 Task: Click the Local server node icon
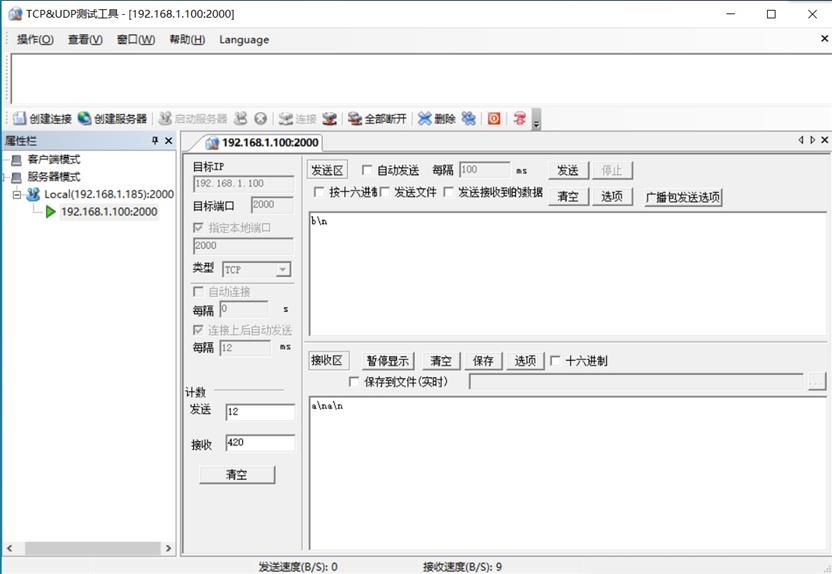tap(33, 194)
